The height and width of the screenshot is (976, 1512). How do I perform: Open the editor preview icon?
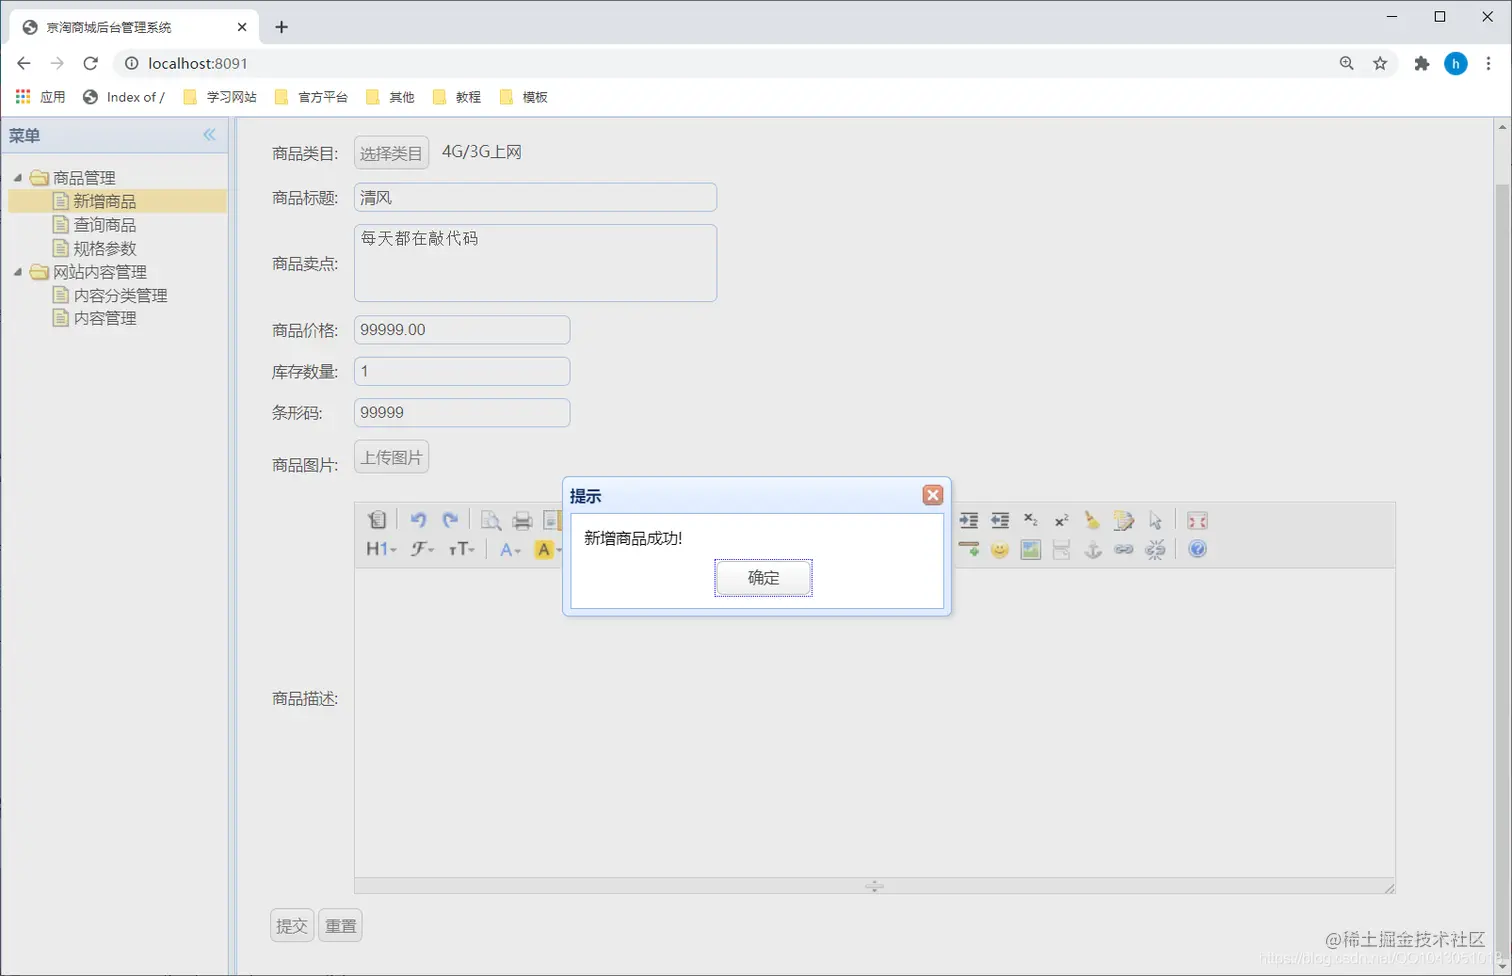point(490,520)
